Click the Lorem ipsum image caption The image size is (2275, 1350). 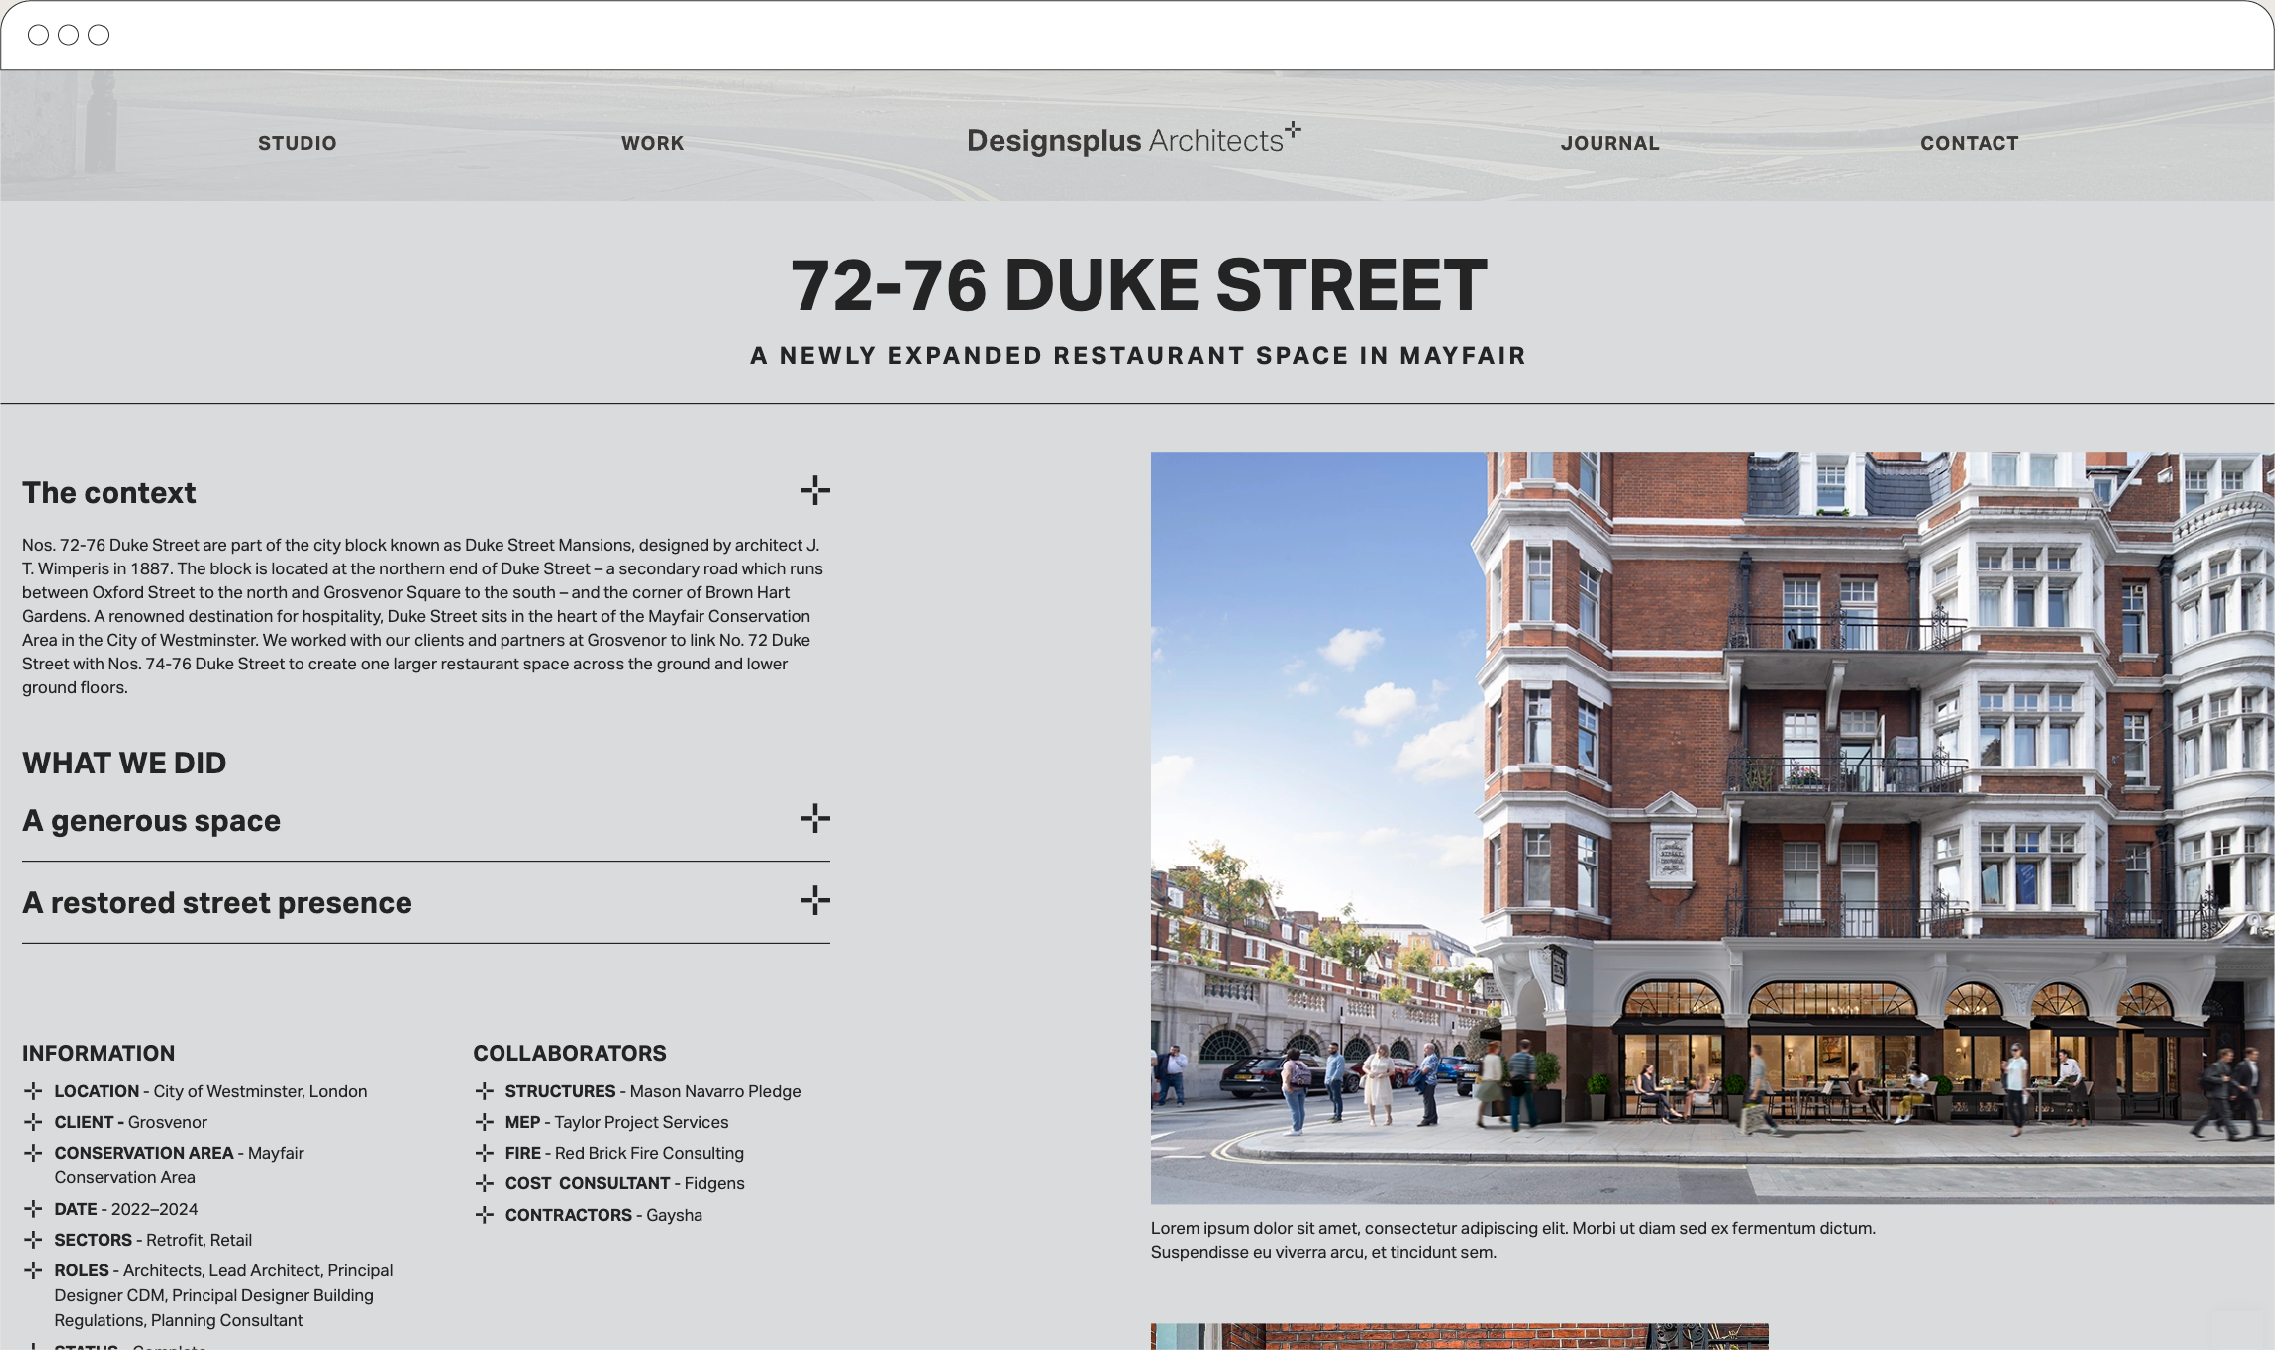point(1513,1240)
